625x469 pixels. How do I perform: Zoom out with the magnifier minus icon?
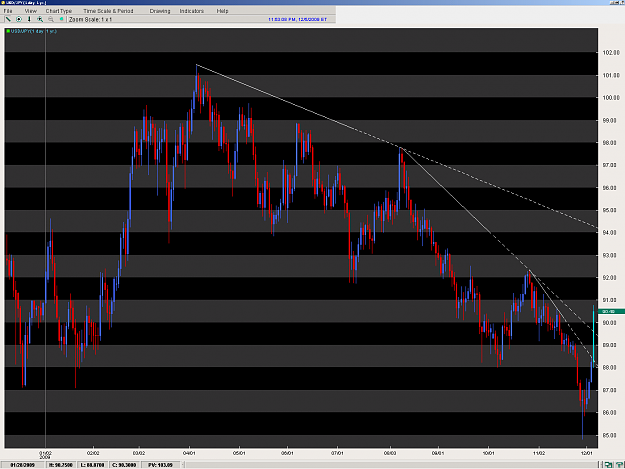51,19
